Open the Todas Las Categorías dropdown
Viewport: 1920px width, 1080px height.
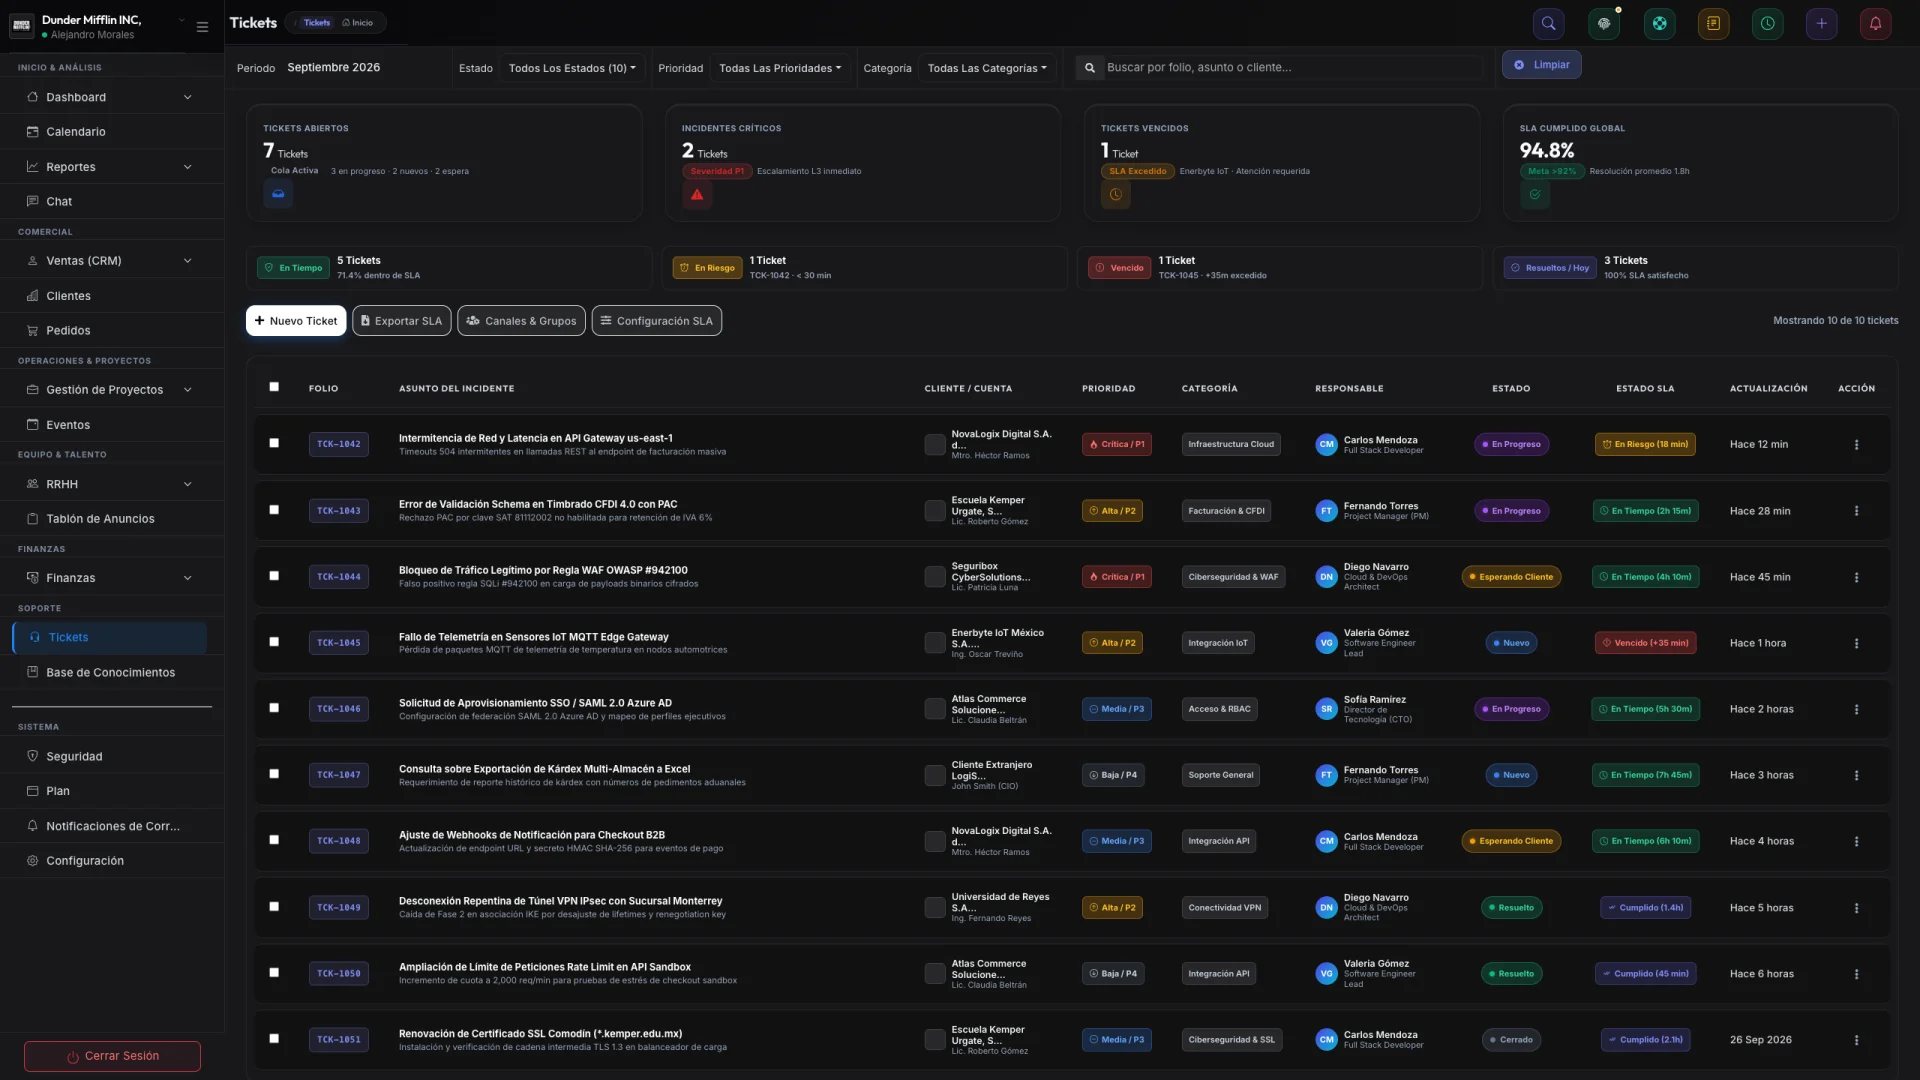click(987, 68)
